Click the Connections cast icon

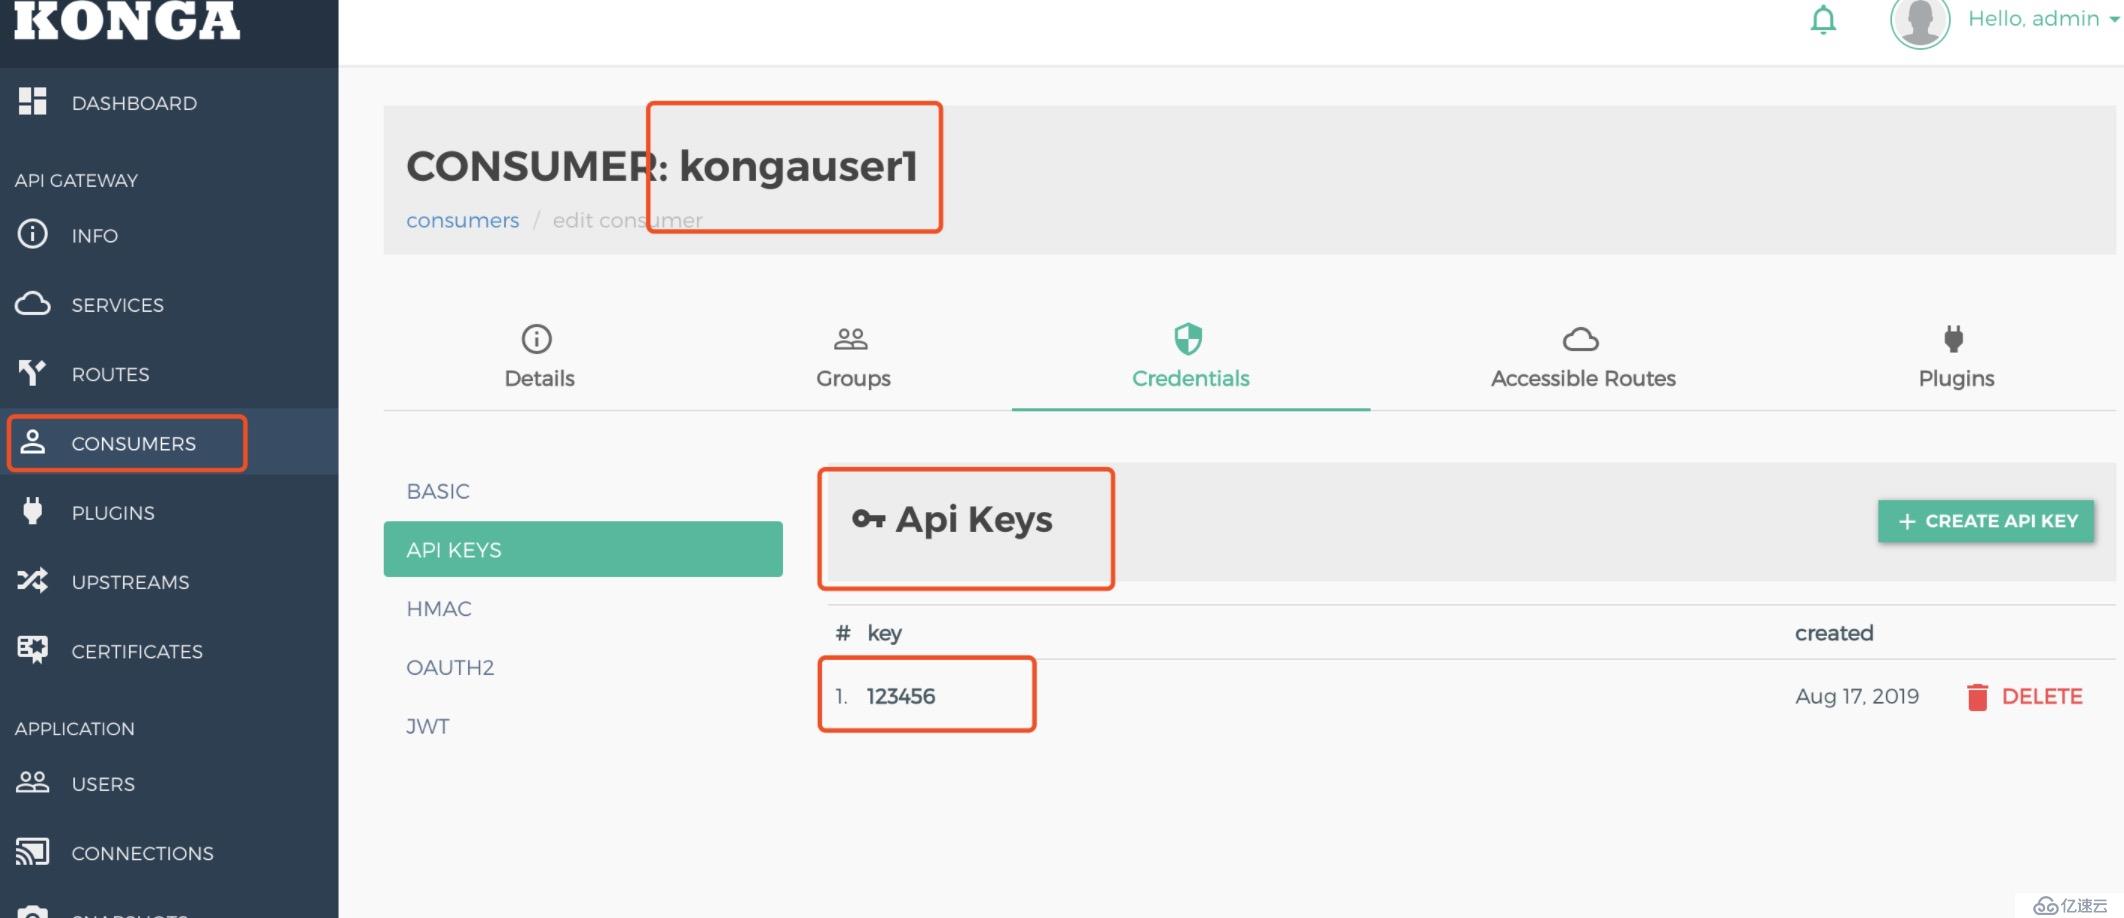coord(32,851)
